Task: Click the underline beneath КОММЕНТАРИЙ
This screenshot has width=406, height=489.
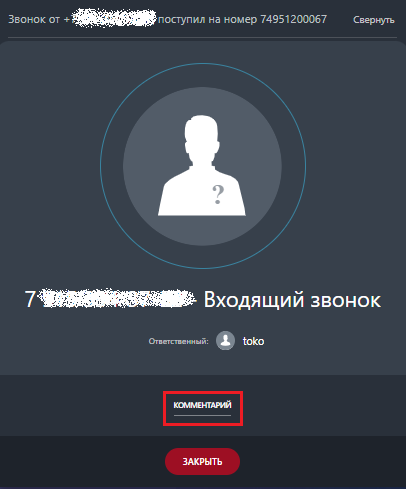Action: tap(202, 415)
